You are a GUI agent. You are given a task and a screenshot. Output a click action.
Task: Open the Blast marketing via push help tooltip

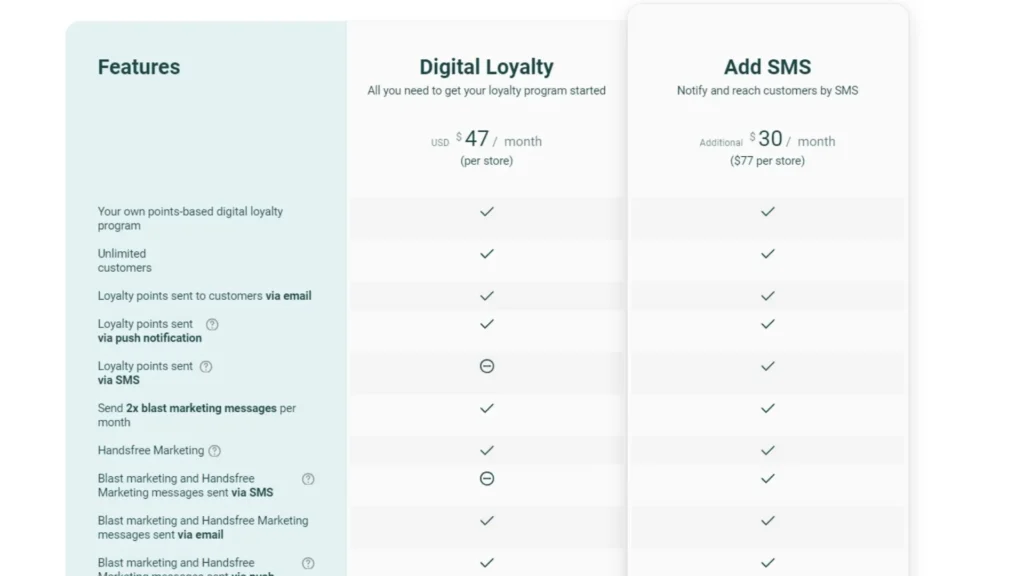coord(308,562)
